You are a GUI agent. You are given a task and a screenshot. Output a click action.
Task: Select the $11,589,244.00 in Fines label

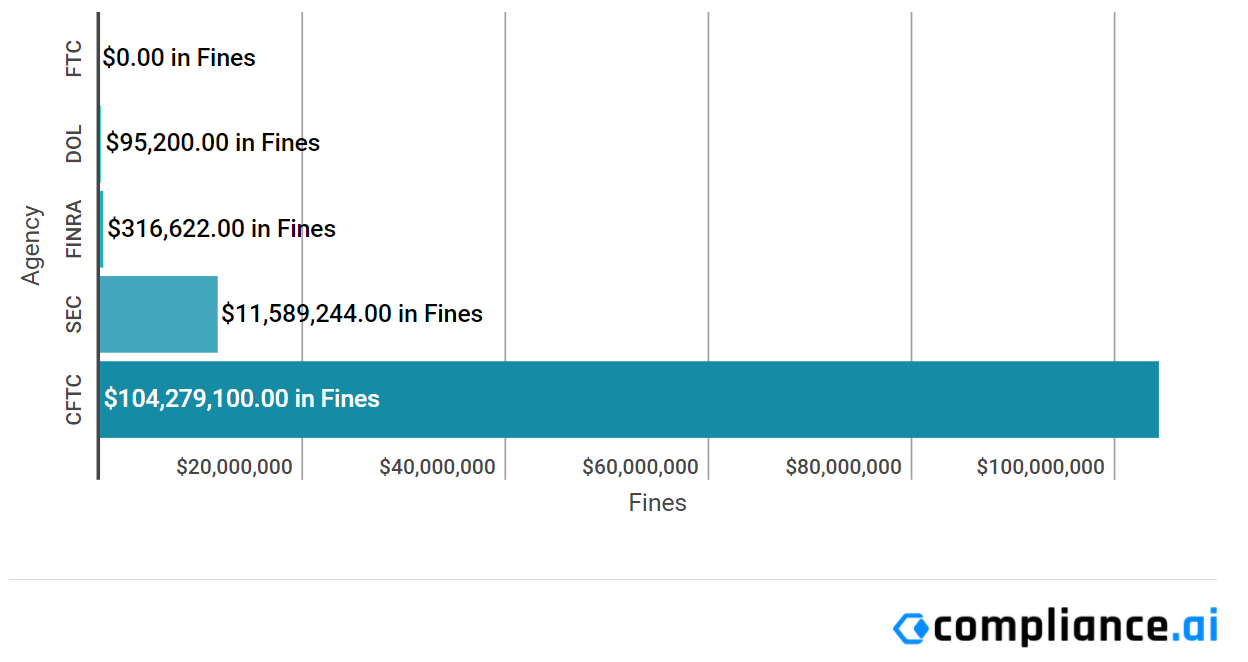point(352,314)
